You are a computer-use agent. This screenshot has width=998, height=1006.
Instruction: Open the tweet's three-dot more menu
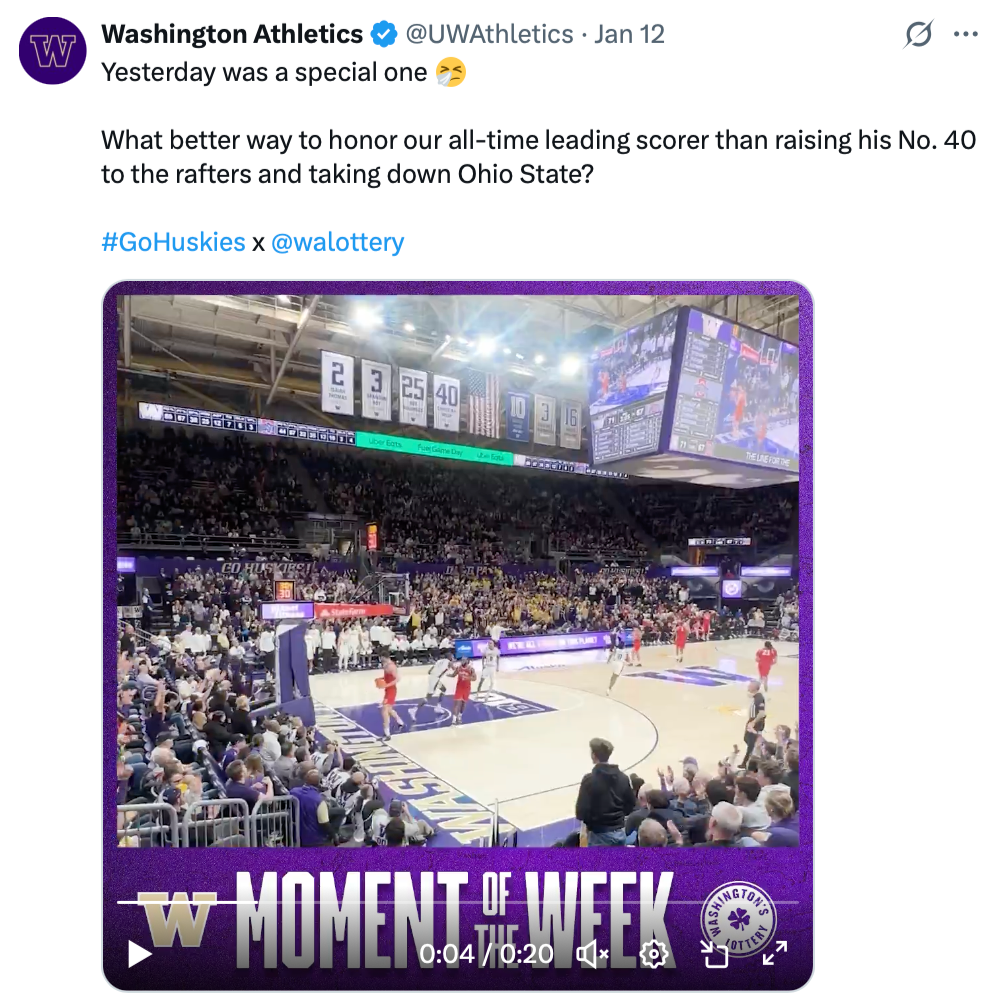(965, 35)
